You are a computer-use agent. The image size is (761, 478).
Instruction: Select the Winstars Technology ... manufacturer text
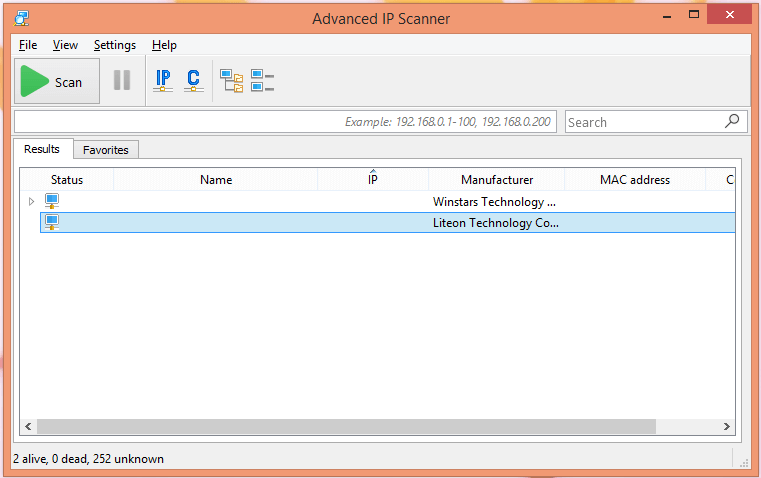(494, 202)
